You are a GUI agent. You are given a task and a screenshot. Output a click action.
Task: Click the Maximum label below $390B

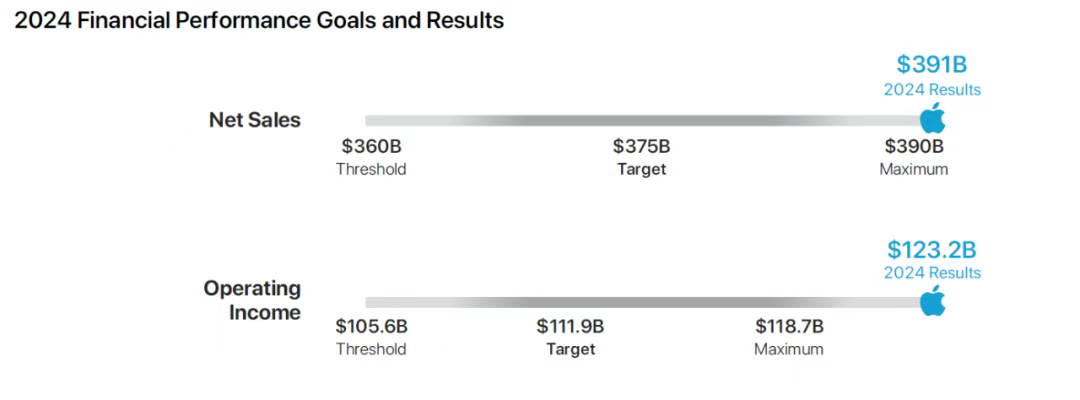point(913,169)
